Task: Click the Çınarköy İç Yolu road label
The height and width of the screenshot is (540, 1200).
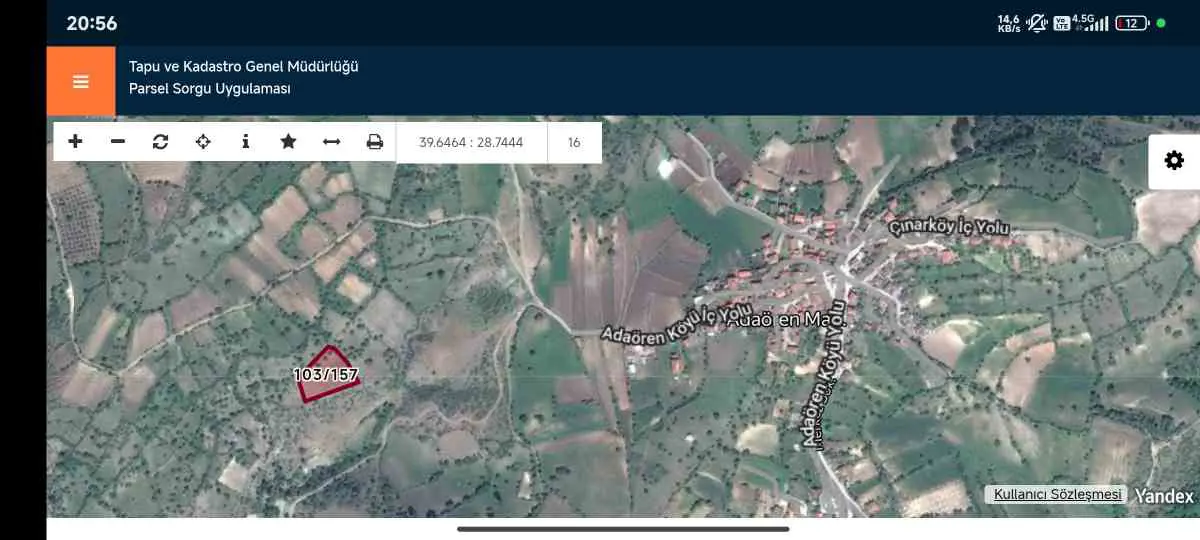Action: [949, 226]
